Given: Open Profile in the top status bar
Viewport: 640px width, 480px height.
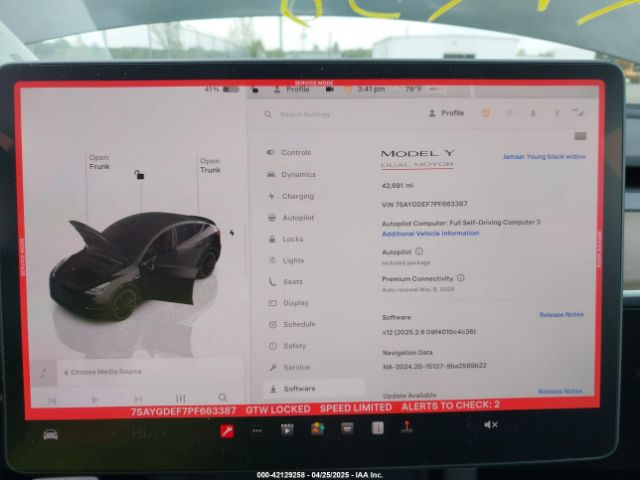Looking at the screenshot, I should click(291, 89).
